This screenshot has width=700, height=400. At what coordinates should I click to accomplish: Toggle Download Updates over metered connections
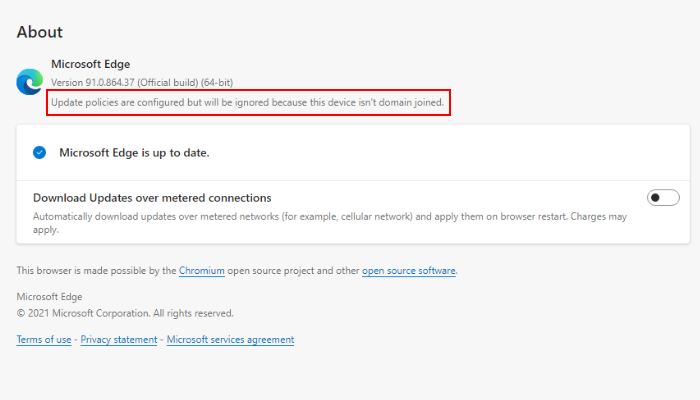click(x=663, y=198)
